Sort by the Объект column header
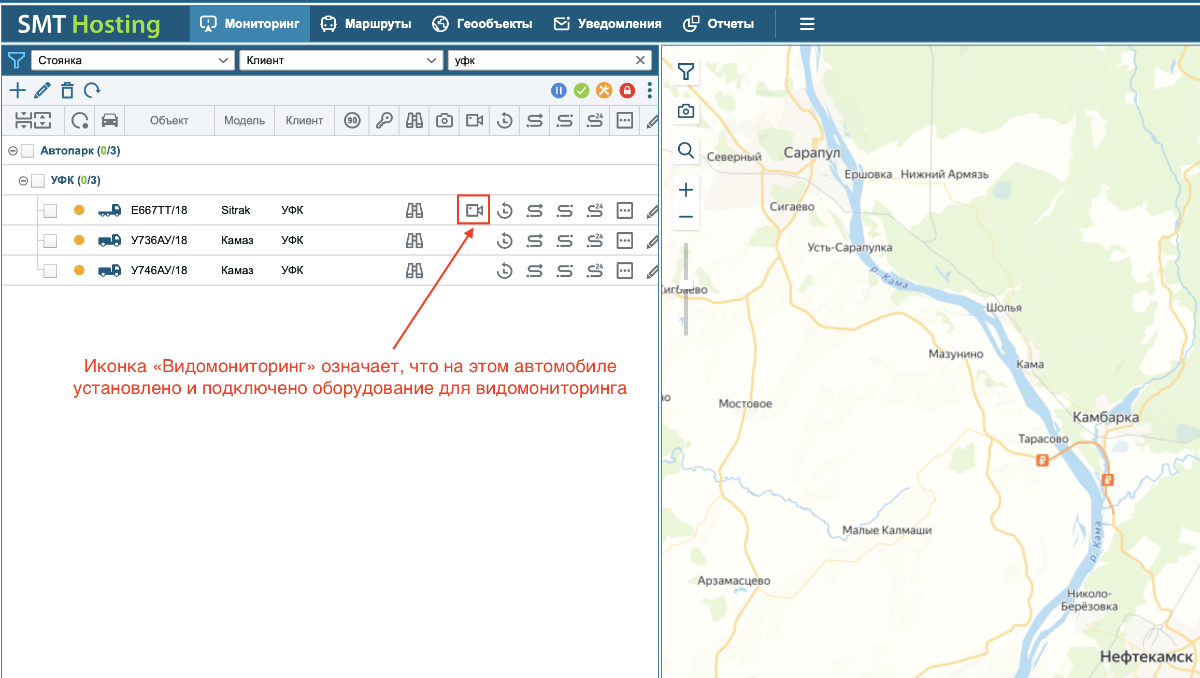Screen dimensions: 1200x678 click(x=169, y=120)
